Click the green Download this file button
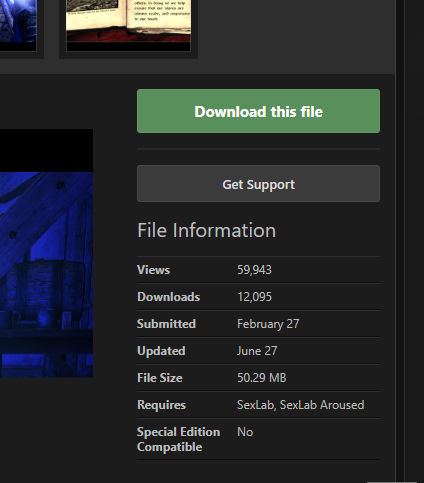 tap(258, 111)
